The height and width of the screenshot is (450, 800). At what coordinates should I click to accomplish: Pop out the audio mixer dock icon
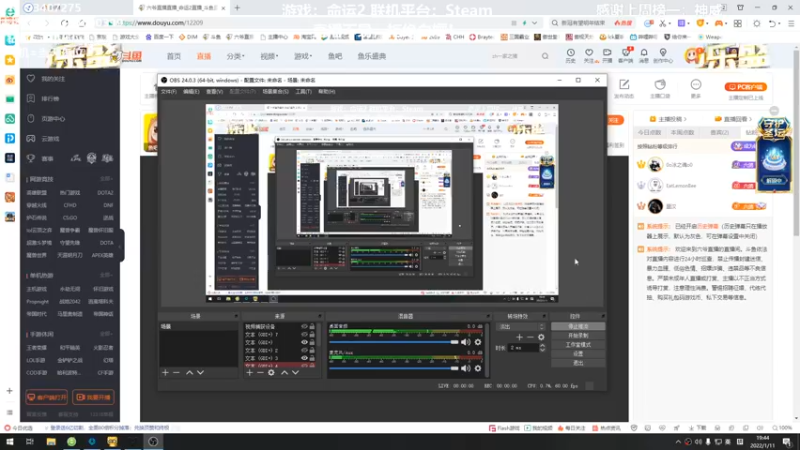click(488, 316)
